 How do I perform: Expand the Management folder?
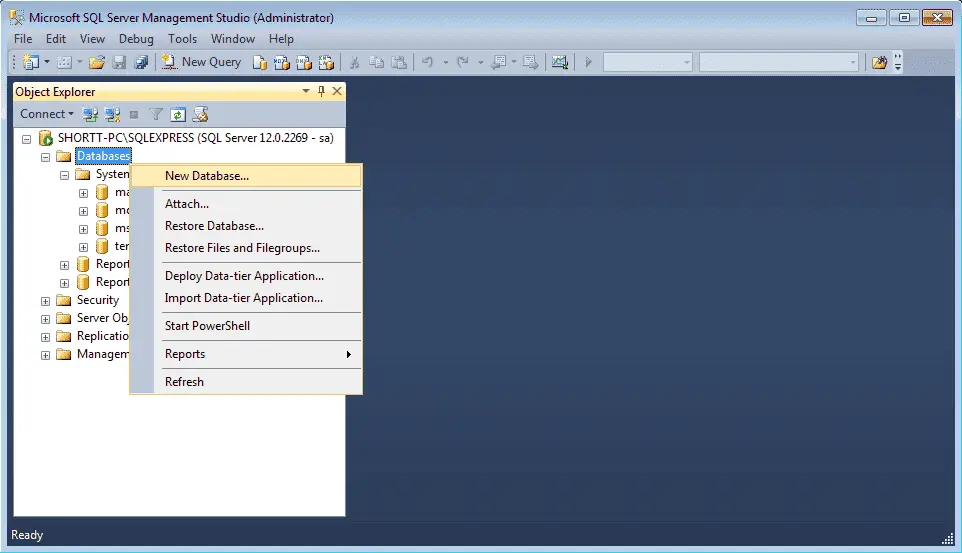pos(45,355)
